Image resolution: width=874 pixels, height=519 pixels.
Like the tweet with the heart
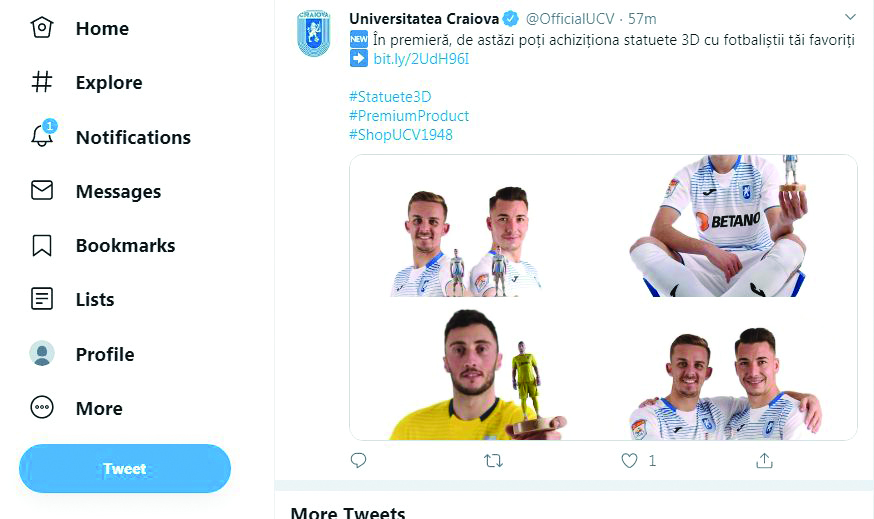629,461
